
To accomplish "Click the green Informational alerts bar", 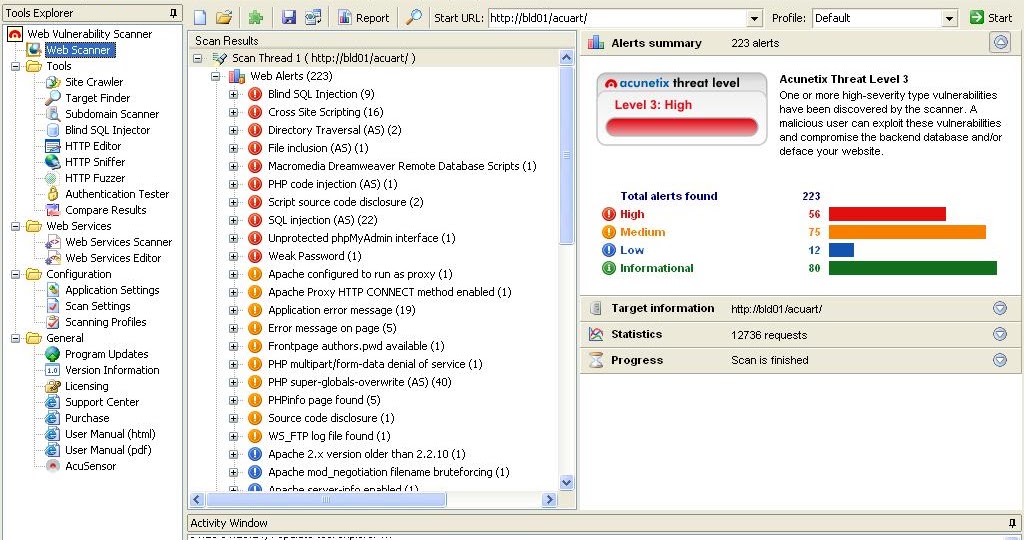I will tap(913, 268).
